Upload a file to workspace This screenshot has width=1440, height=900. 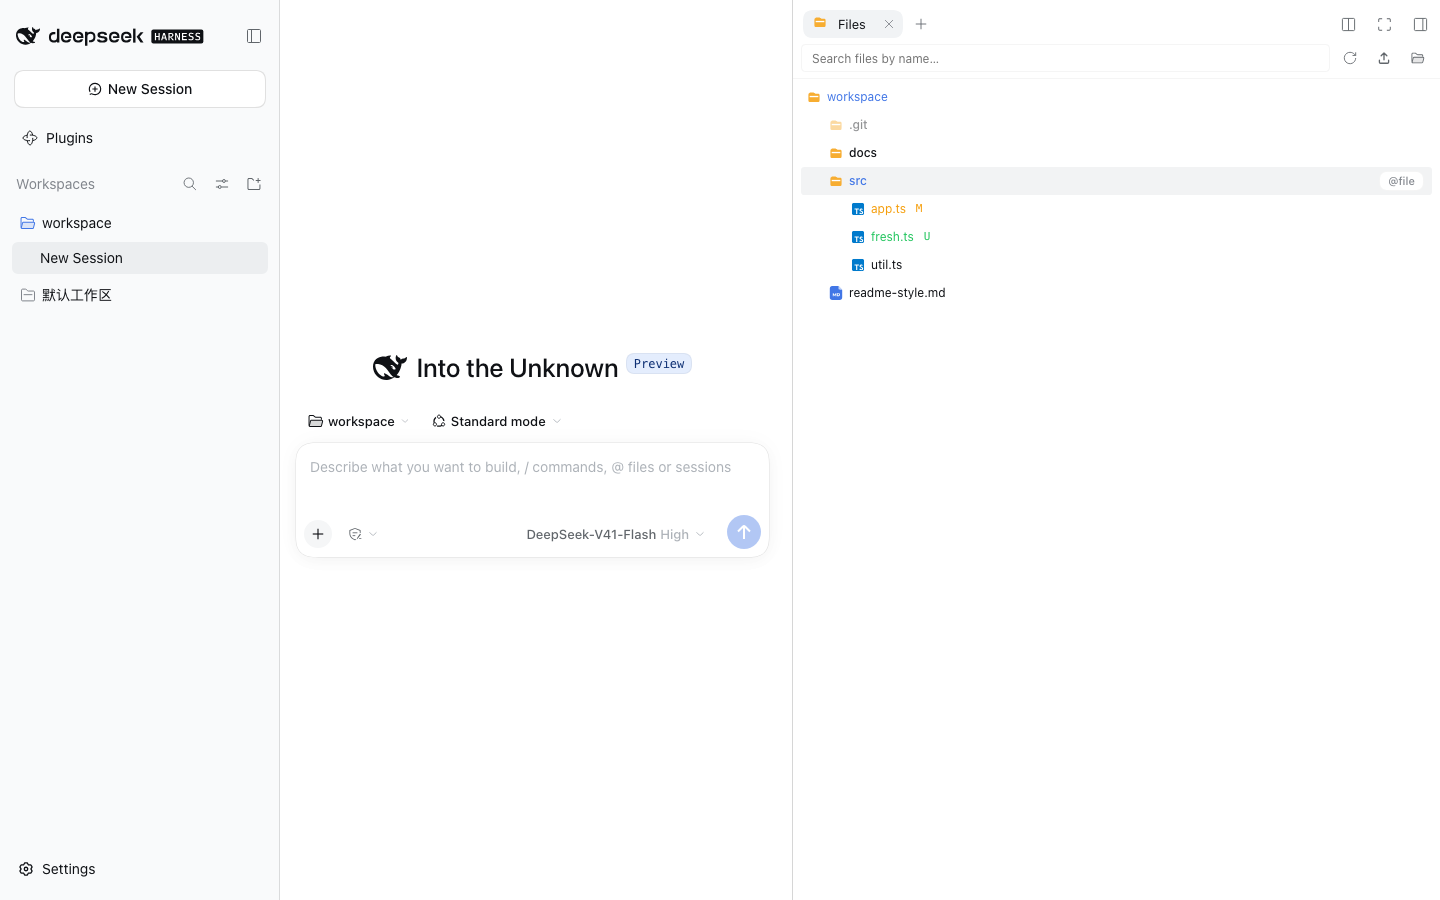pyautogui.click(x=1384, y=58)
